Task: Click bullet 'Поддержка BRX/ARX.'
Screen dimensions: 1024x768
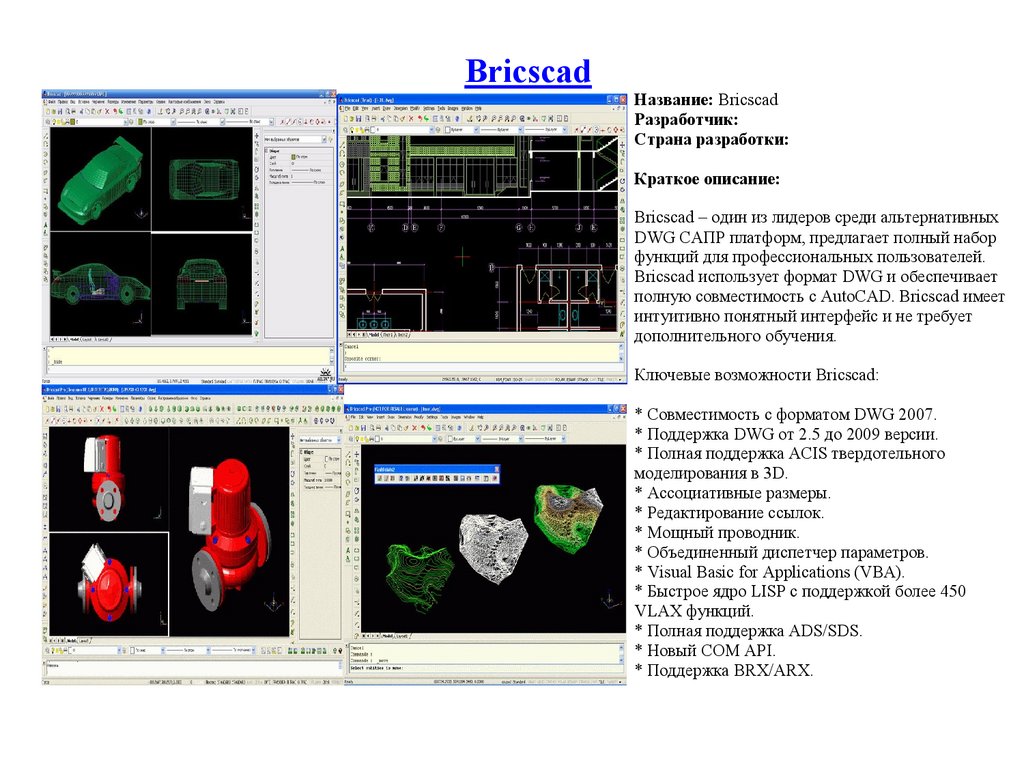Action: (x=724, y=671)
